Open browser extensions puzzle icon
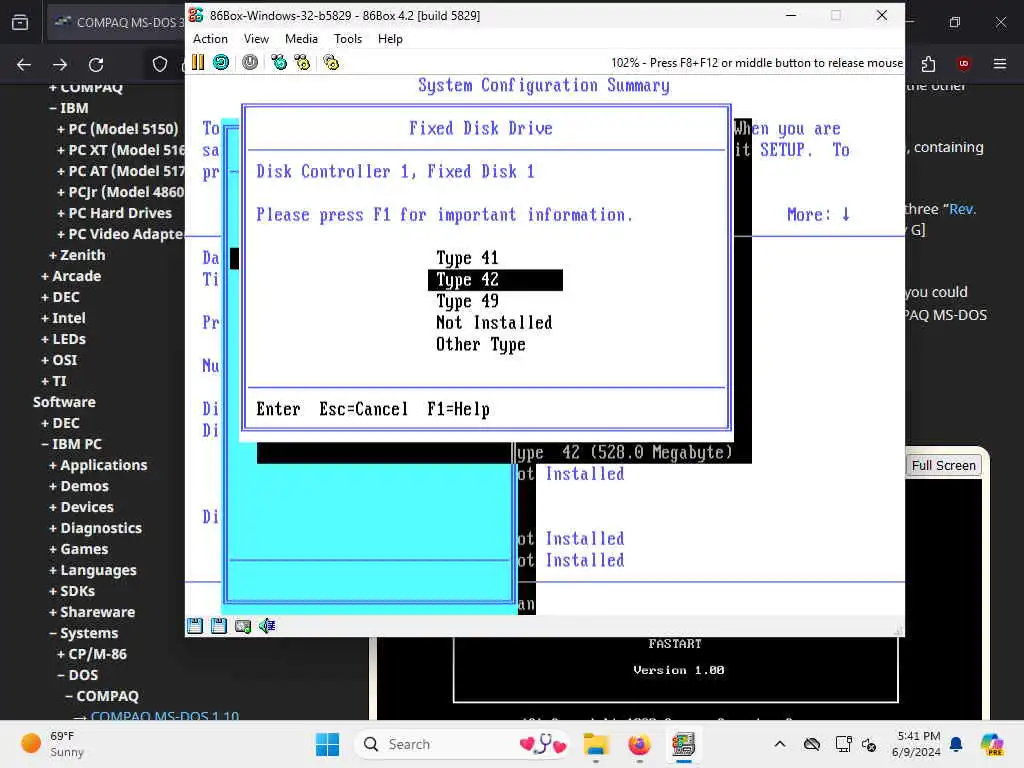The image size is (1024, 768). point(929,64)
